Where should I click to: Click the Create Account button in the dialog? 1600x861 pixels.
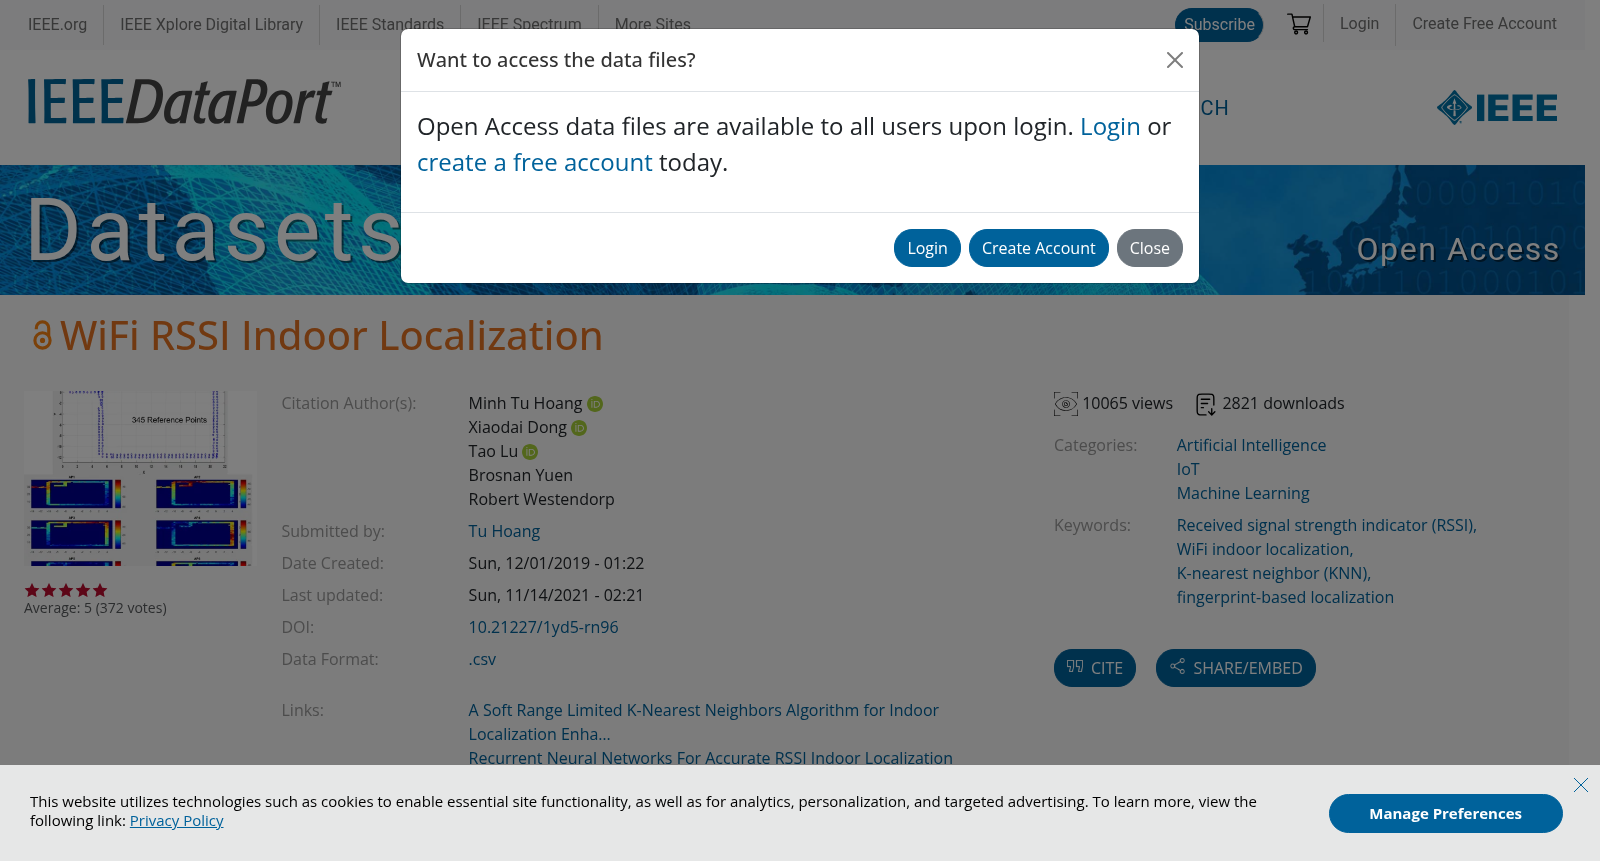(1038, 248)
